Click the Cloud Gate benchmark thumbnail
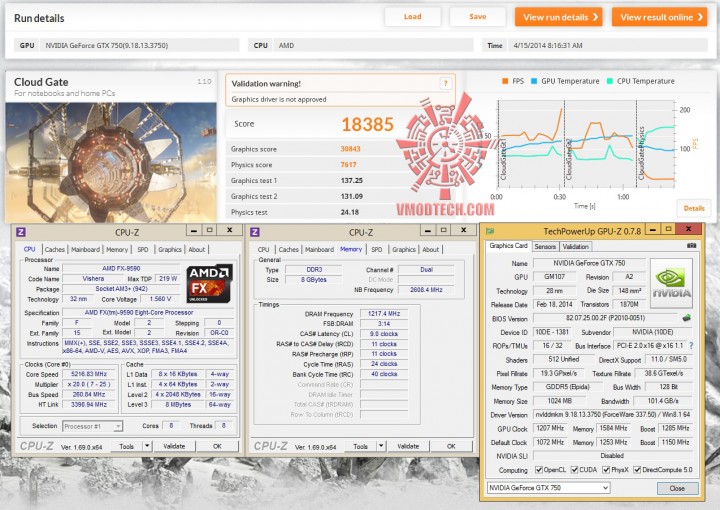This screenshot has width=720, height=510. (111, 162)
